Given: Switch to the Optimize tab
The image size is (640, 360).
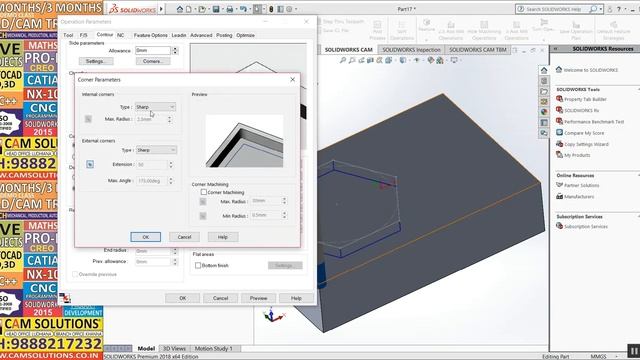Looking at the screenshot, I should click(x=245, y=36).
